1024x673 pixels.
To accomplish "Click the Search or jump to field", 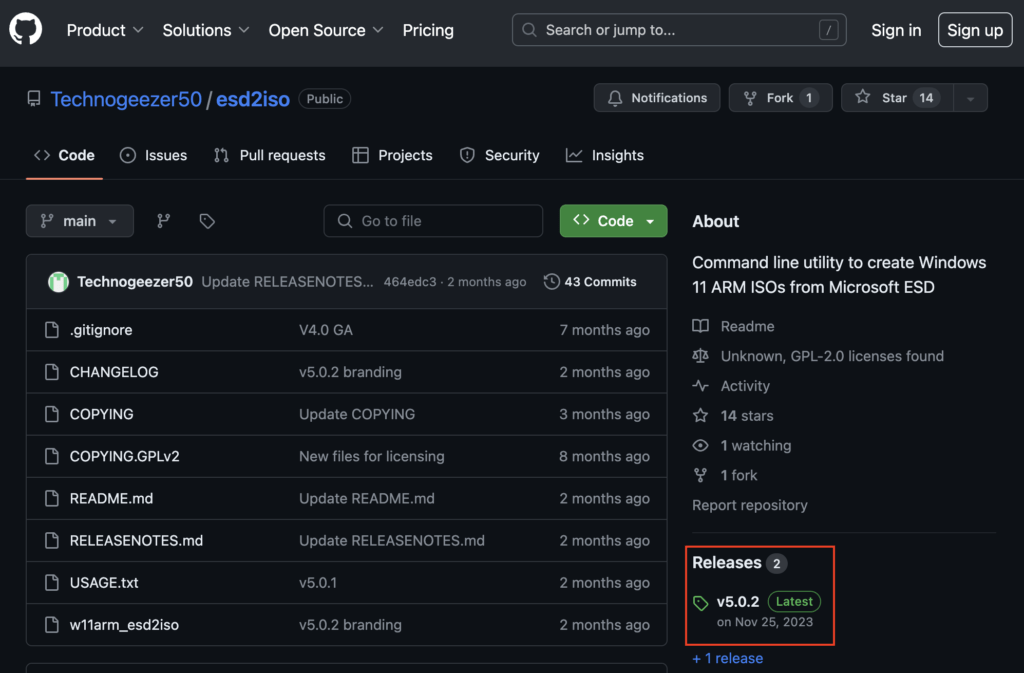I will [680, 30].
